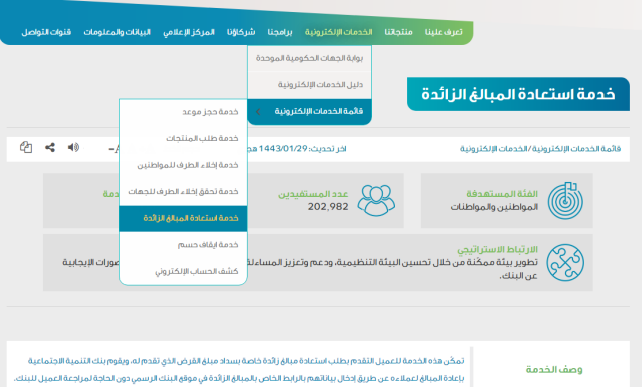
Task: Open the قنوات التواصل menu
Action: pyautogui.click(x=46, y=32)
